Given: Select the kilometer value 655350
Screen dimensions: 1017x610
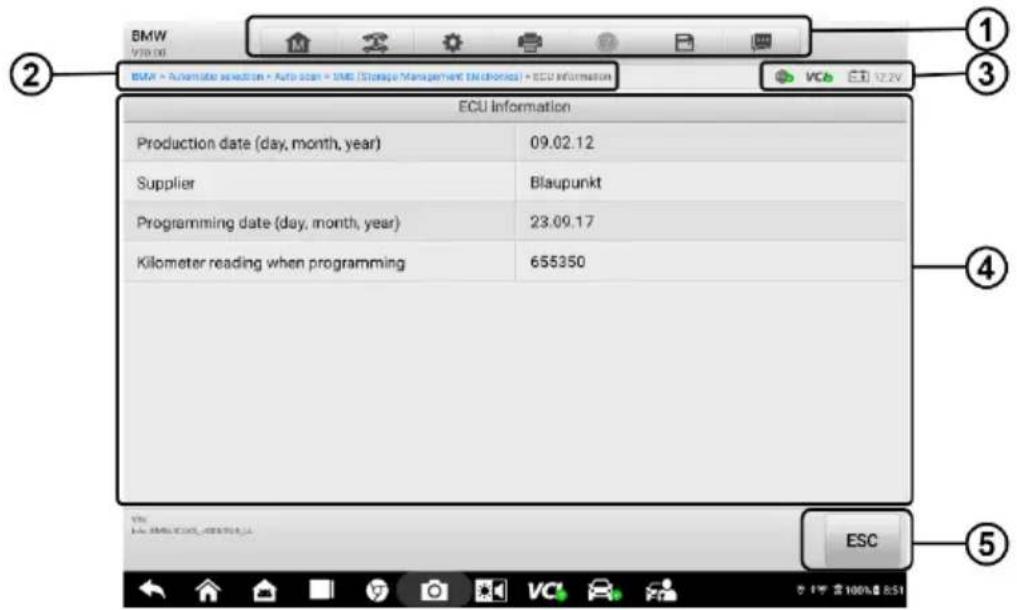Looking at the screenshot, I should 557,262.
